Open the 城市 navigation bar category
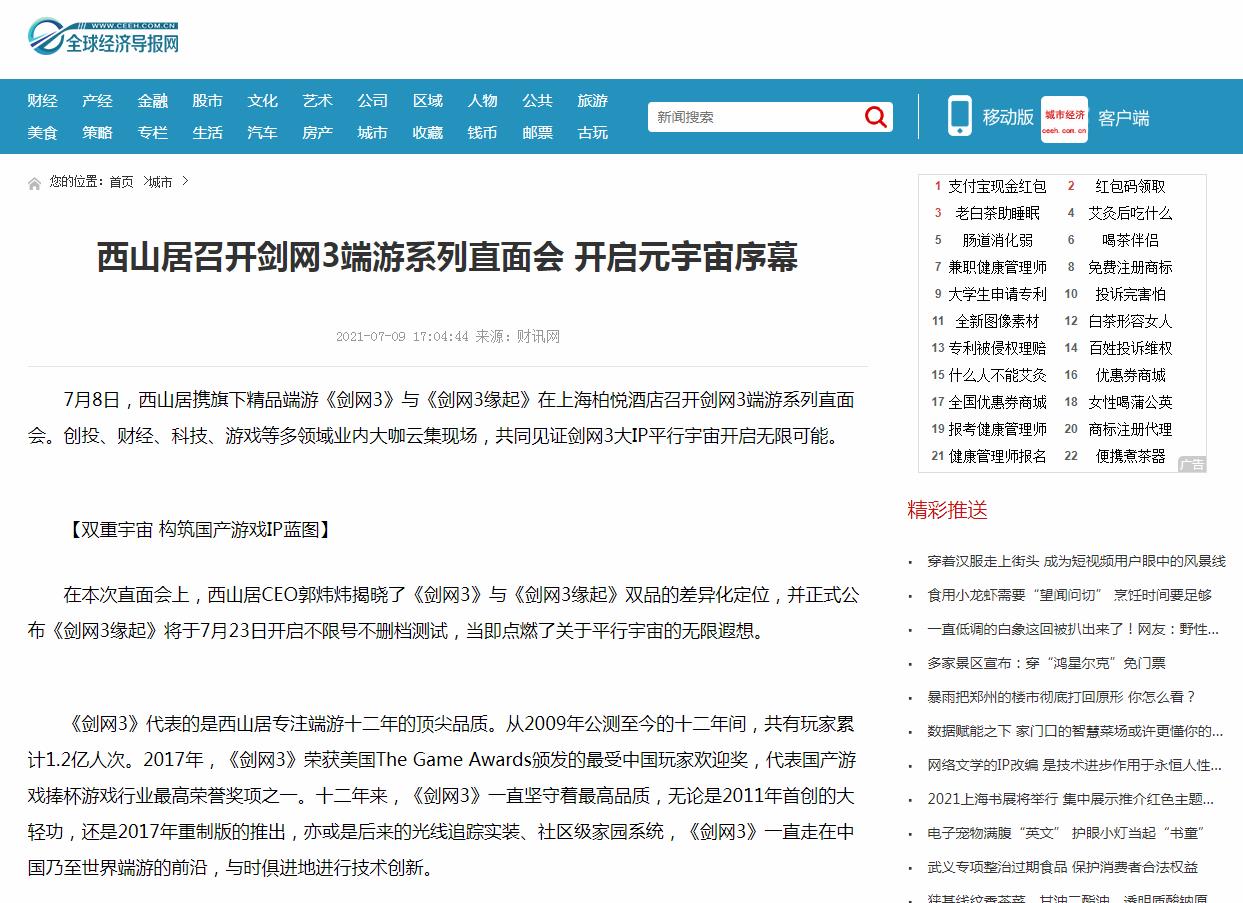The width and height of the screenshot is (1243, 903). pos(373,133)
